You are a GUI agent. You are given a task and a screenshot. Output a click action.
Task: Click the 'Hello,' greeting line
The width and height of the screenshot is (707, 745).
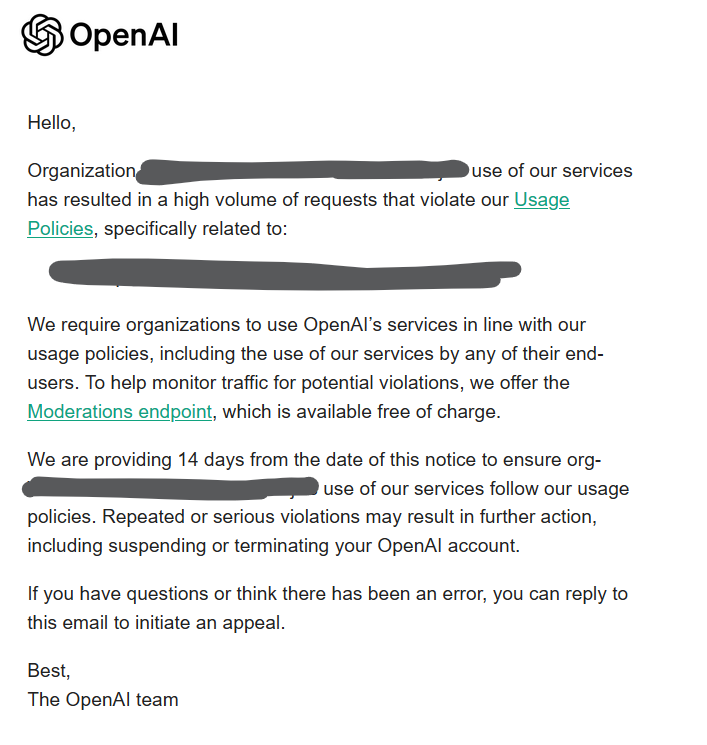tap(52, 123)
